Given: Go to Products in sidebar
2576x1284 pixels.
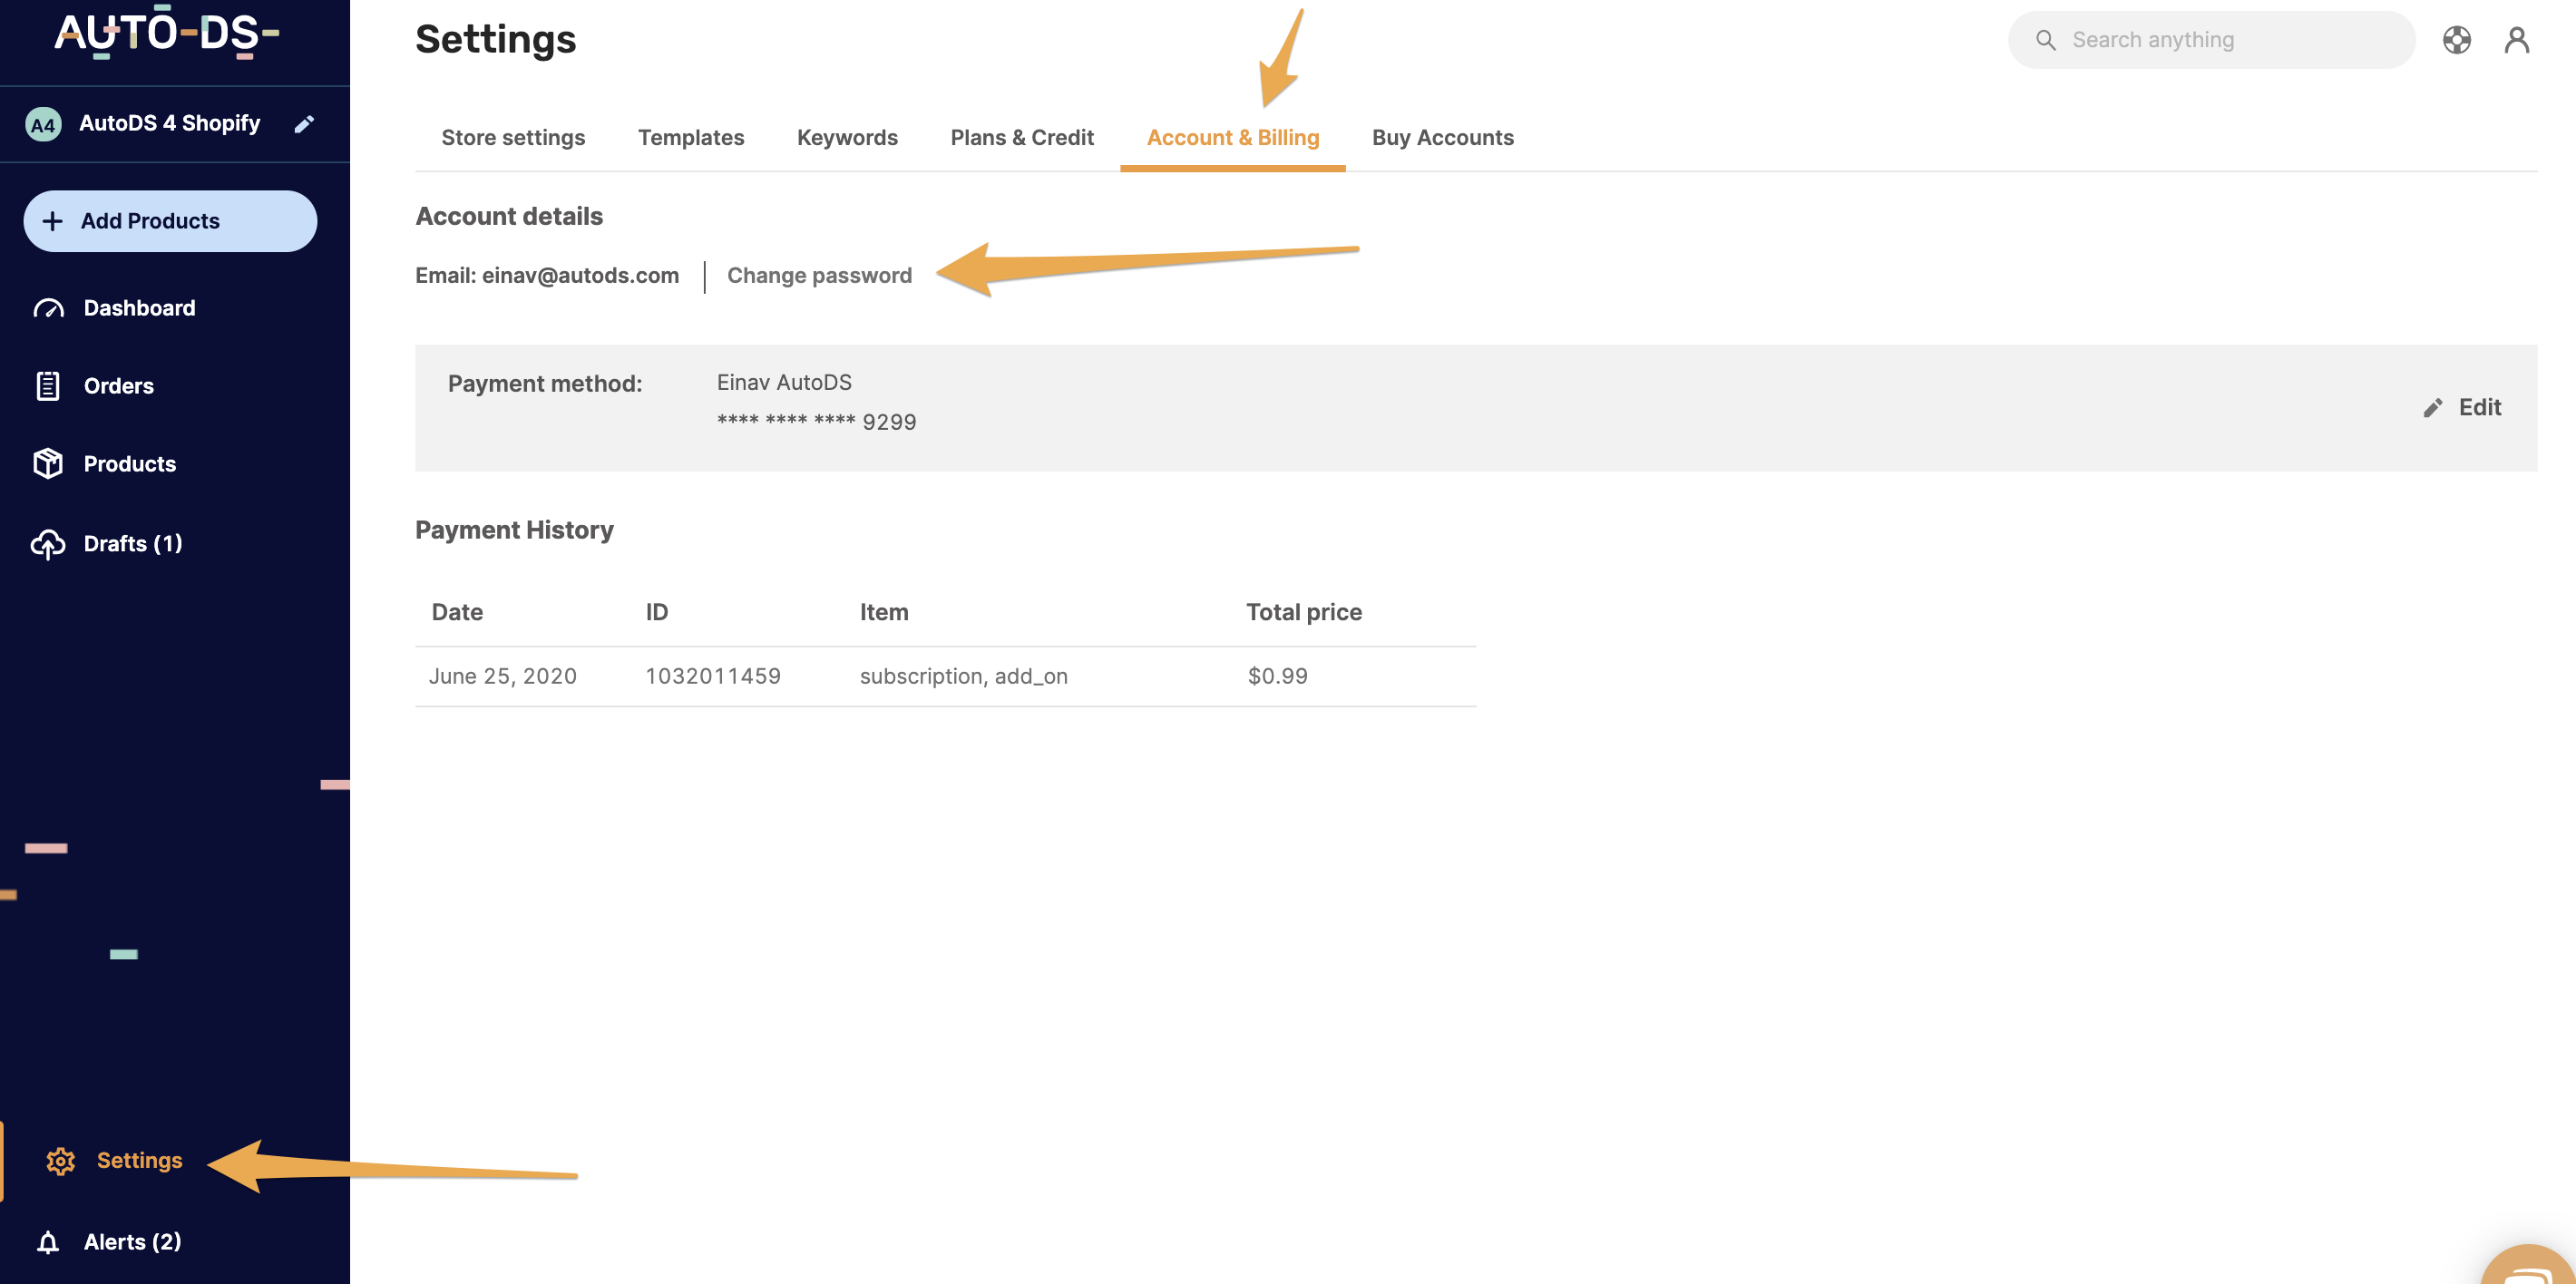Looking at the screenshot, I should coord(129,464).
